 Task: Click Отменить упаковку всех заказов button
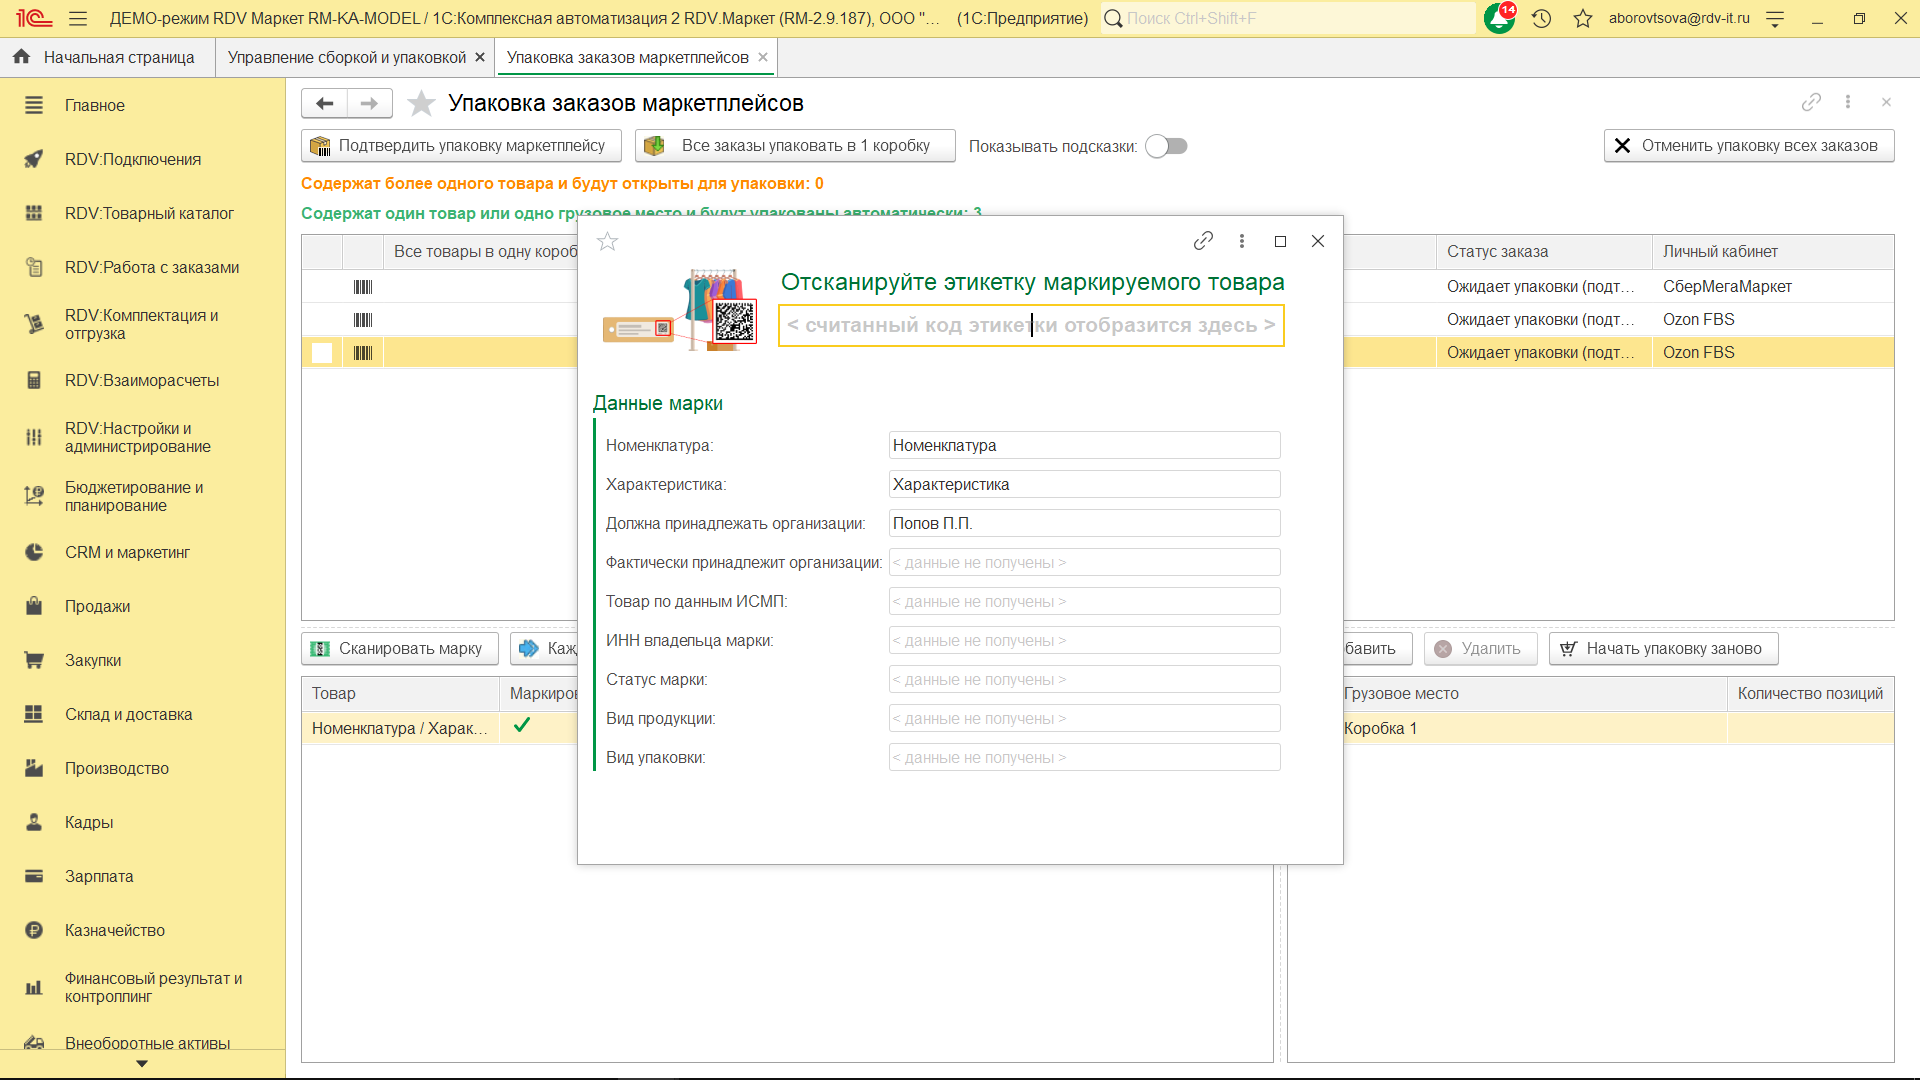[1749, 146]
